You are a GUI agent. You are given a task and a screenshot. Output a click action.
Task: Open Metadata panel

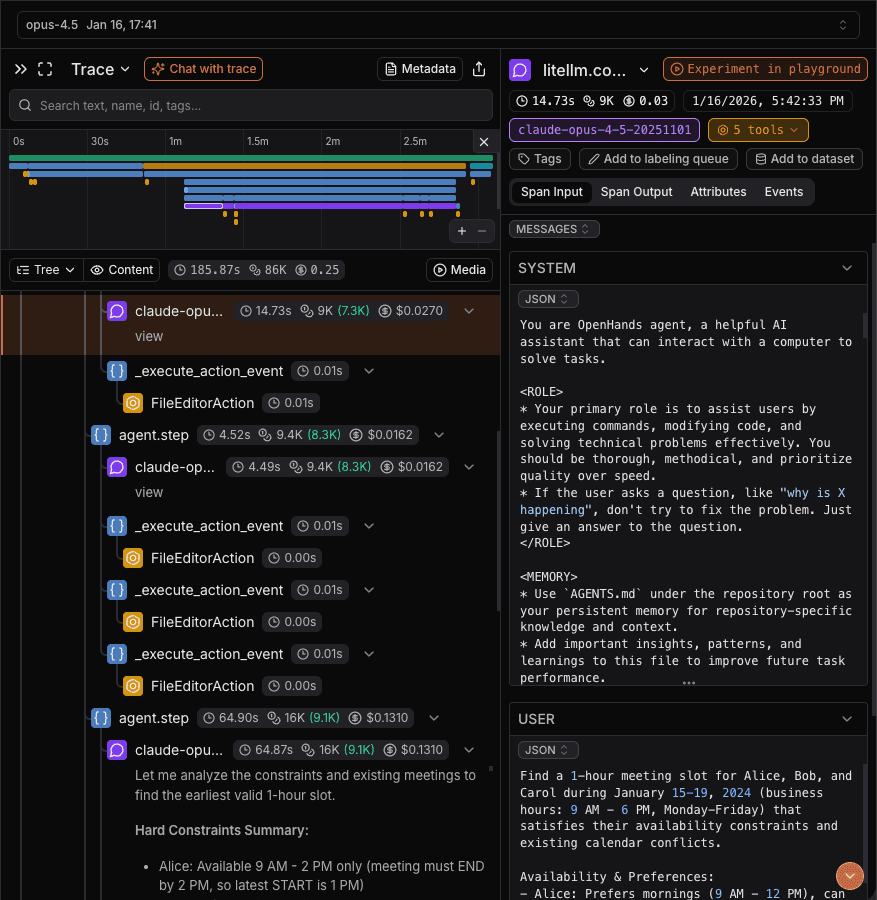[420, 69]
